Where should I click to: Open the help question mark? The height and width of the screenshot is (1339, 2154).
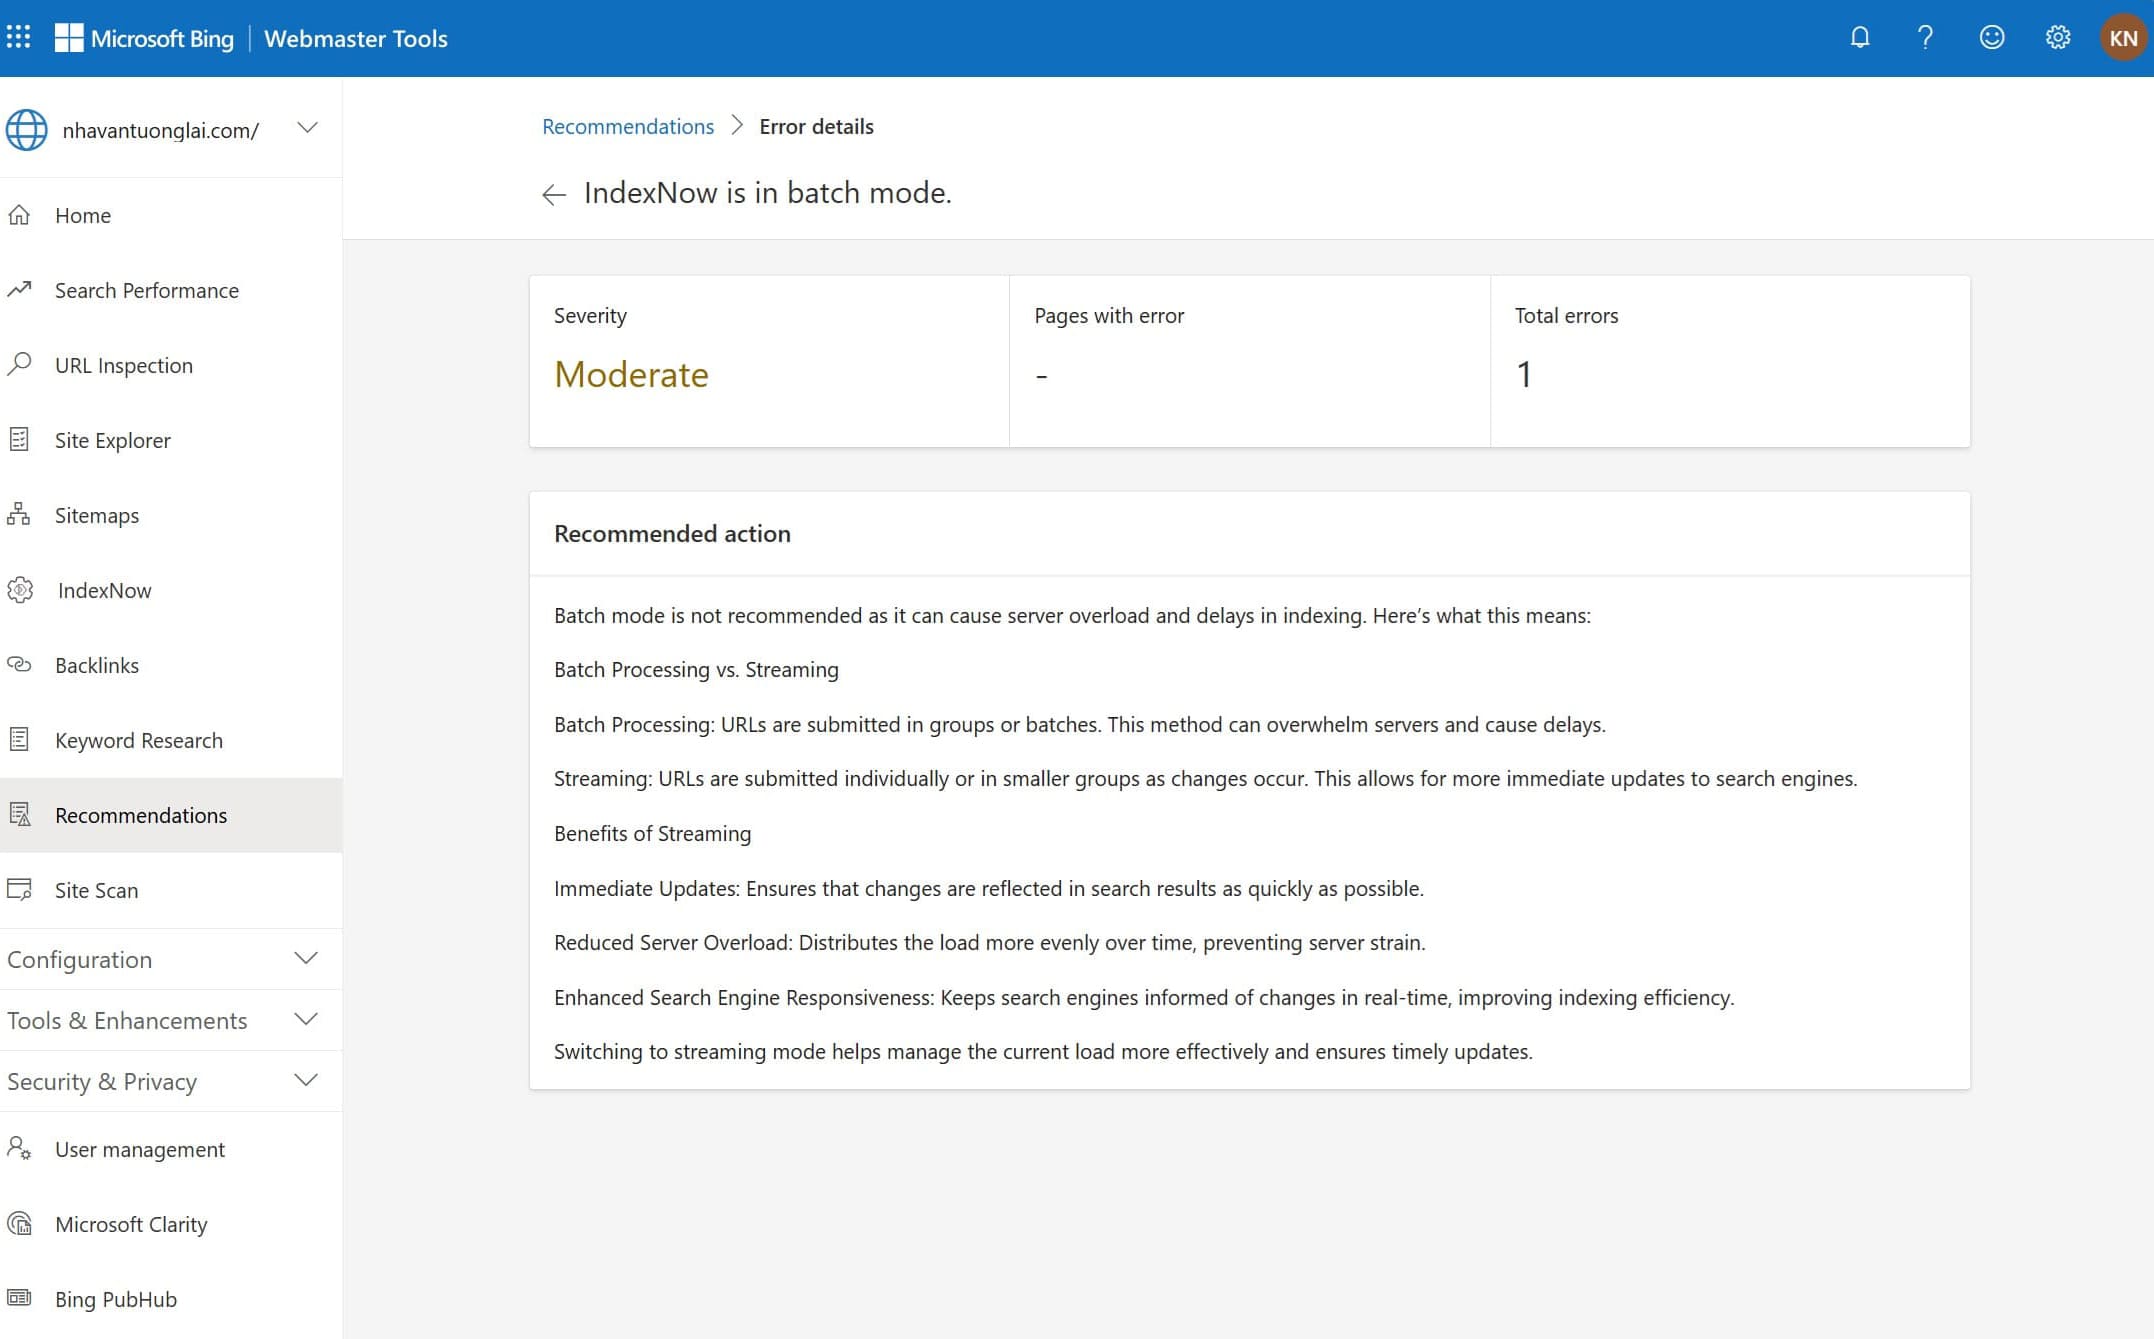pos(1925,38)
